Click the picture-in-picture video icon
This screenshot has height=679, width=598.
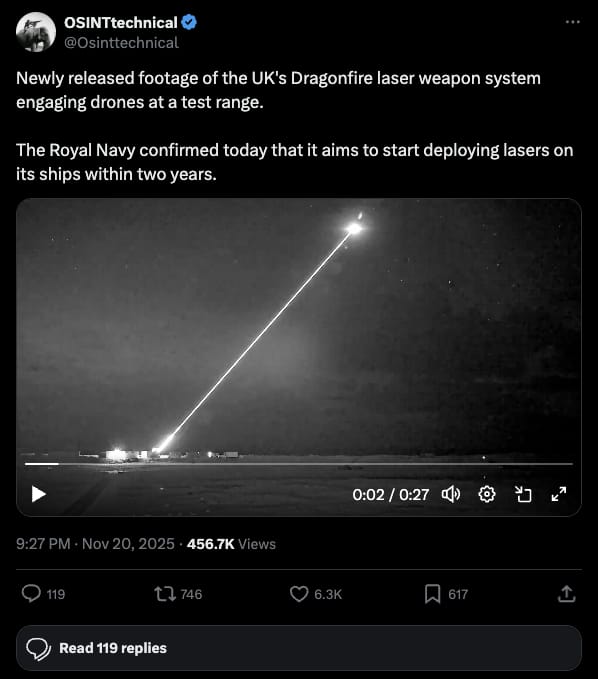(x=523, y=494)
